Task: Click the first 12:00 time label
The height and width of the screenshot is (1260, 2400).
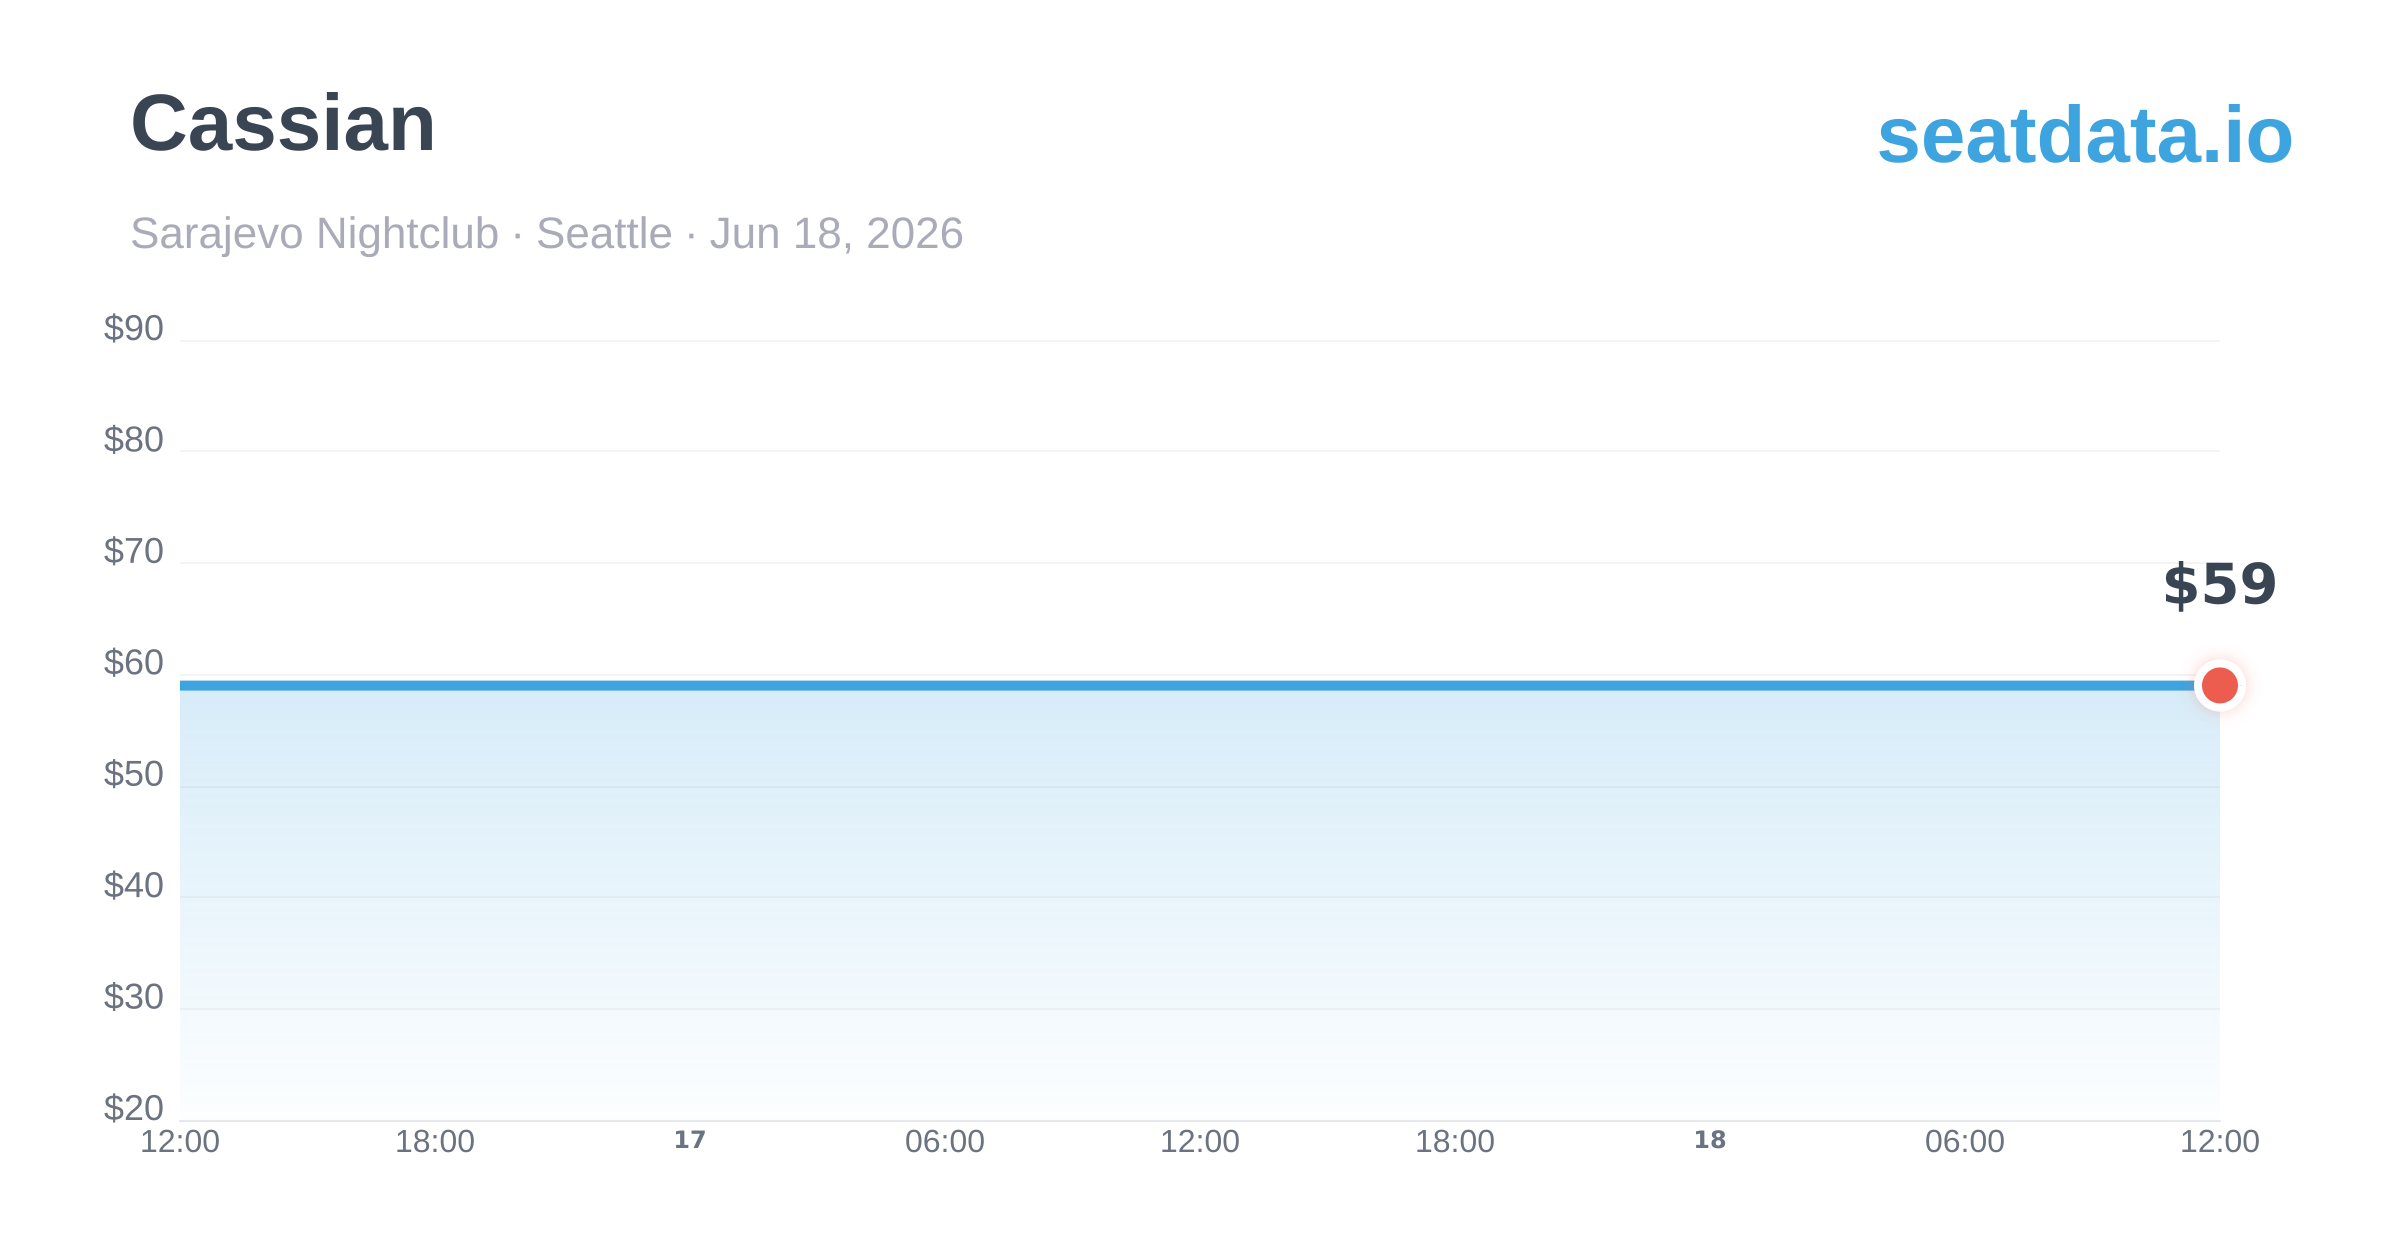Action: 180,1142
